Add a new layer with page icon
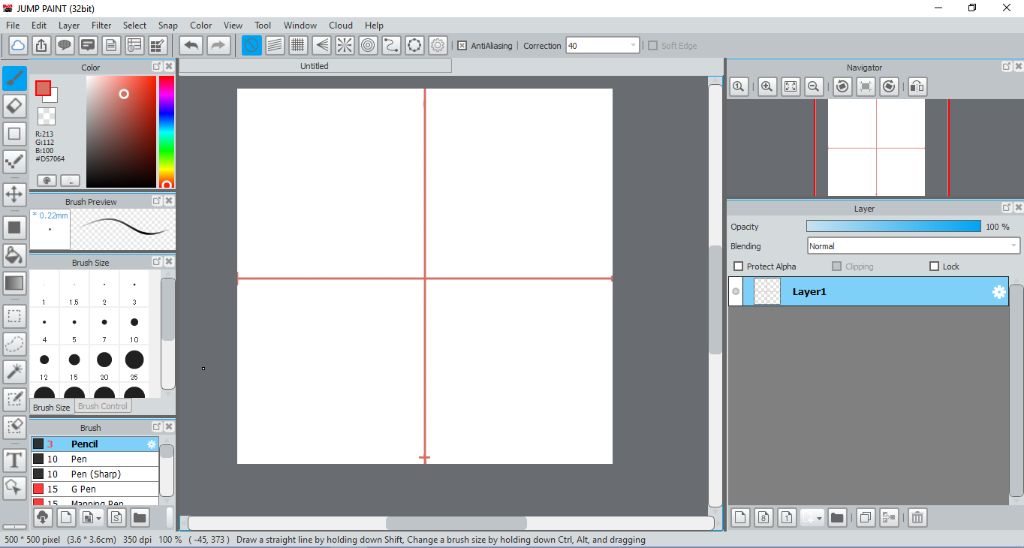The width and height of the screenshot is (1024, 548). coord(741,517)
